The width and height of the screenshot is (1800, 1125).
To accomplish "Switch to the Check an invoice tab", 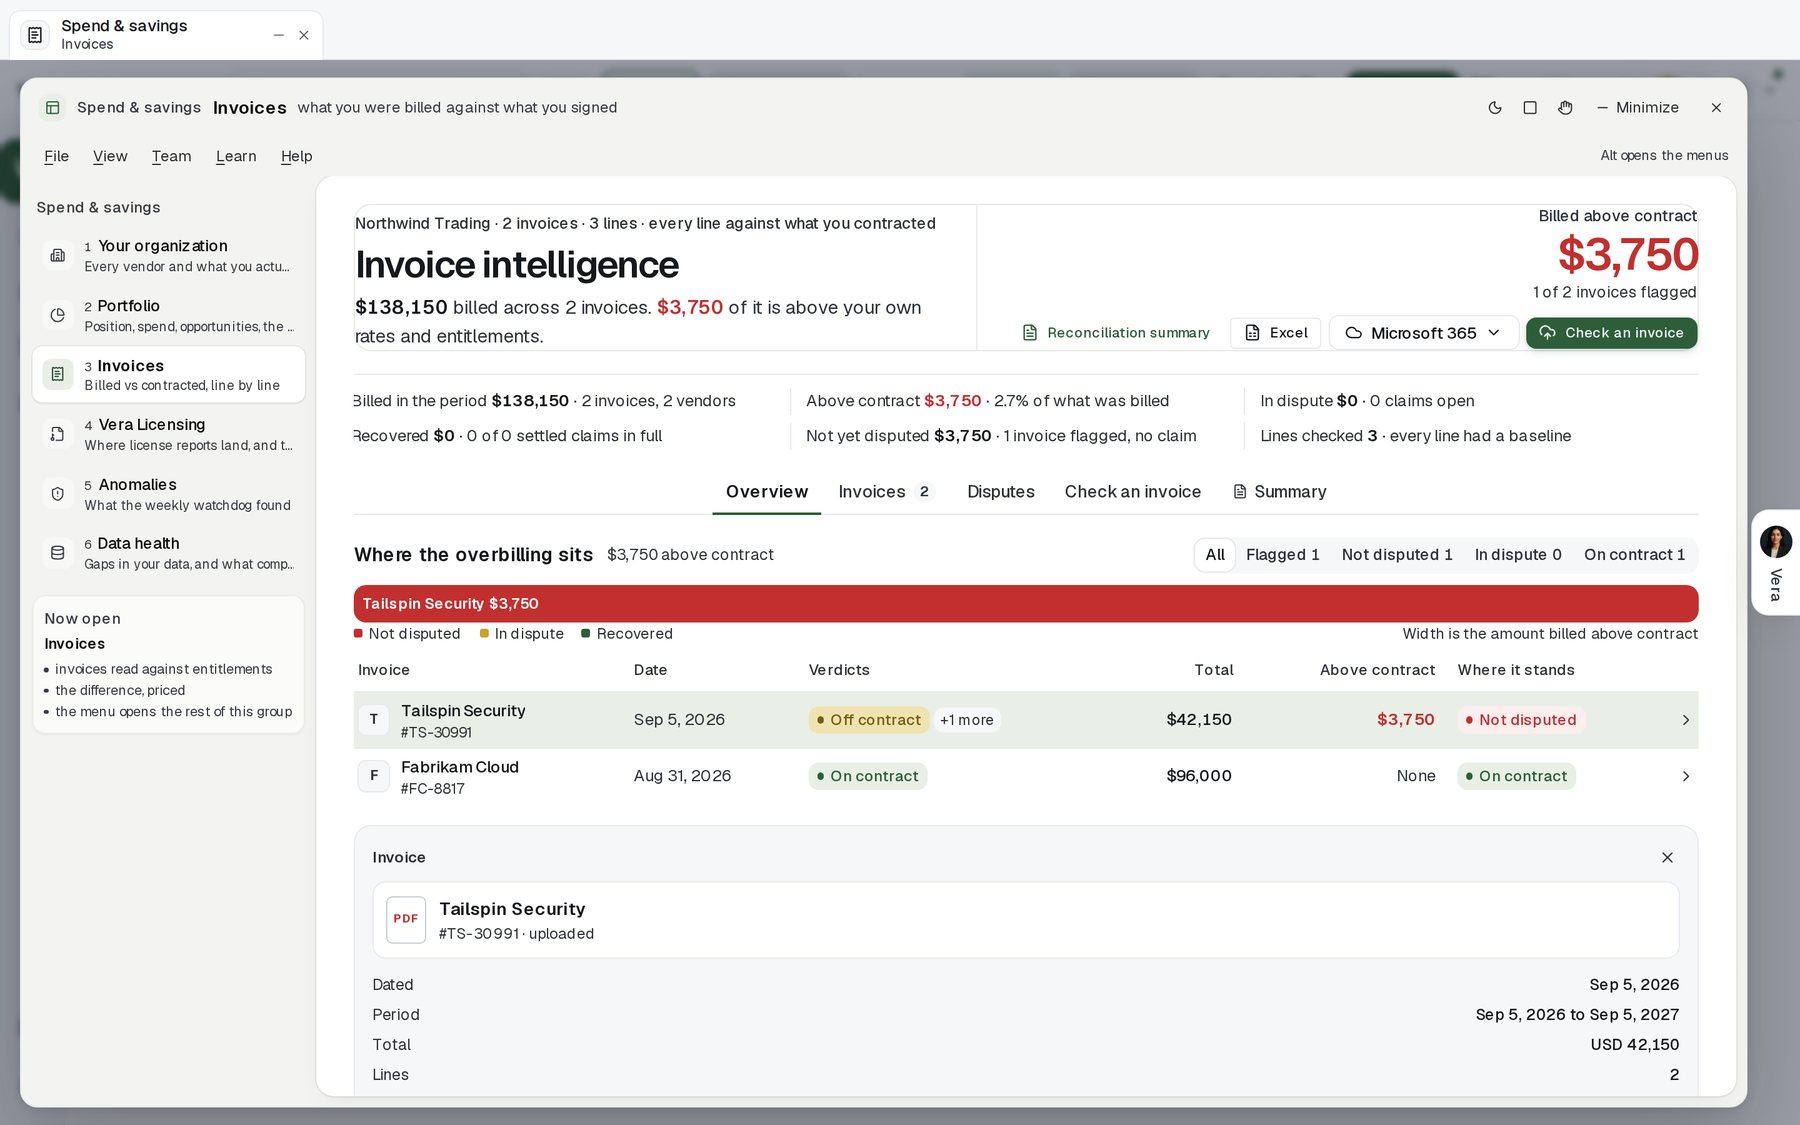I will pyautogui.click(x=1133, y=492).
